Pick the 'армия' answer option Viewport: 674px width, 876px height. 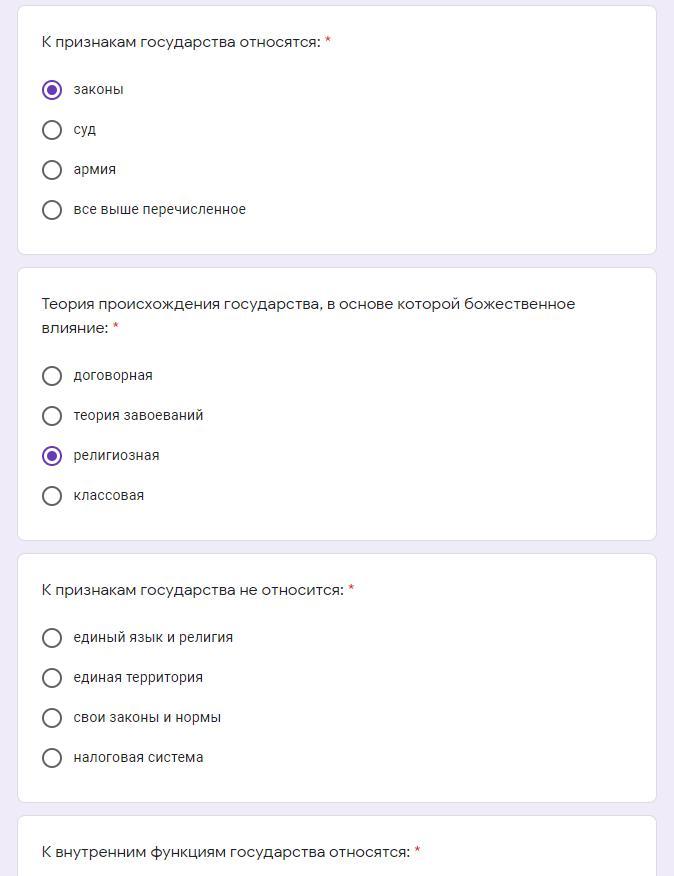52,170
